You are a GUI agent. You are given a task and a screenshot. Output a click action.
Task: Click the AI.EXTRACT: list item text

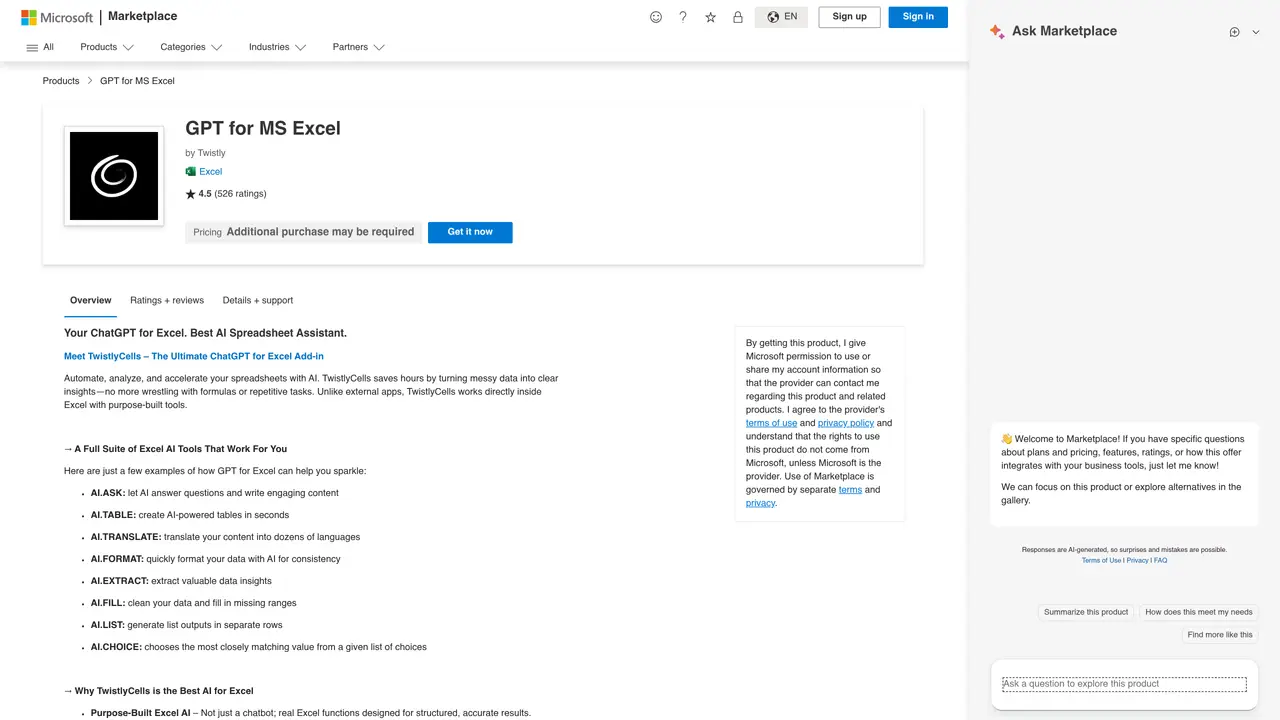click(181, 581)
